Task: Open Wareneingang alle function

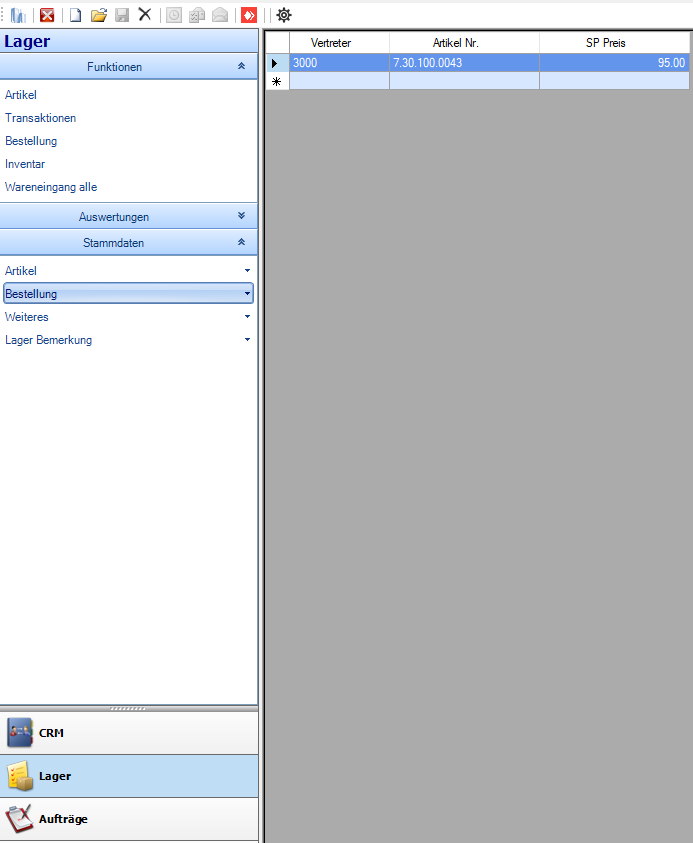Action: tap(51, 187)
